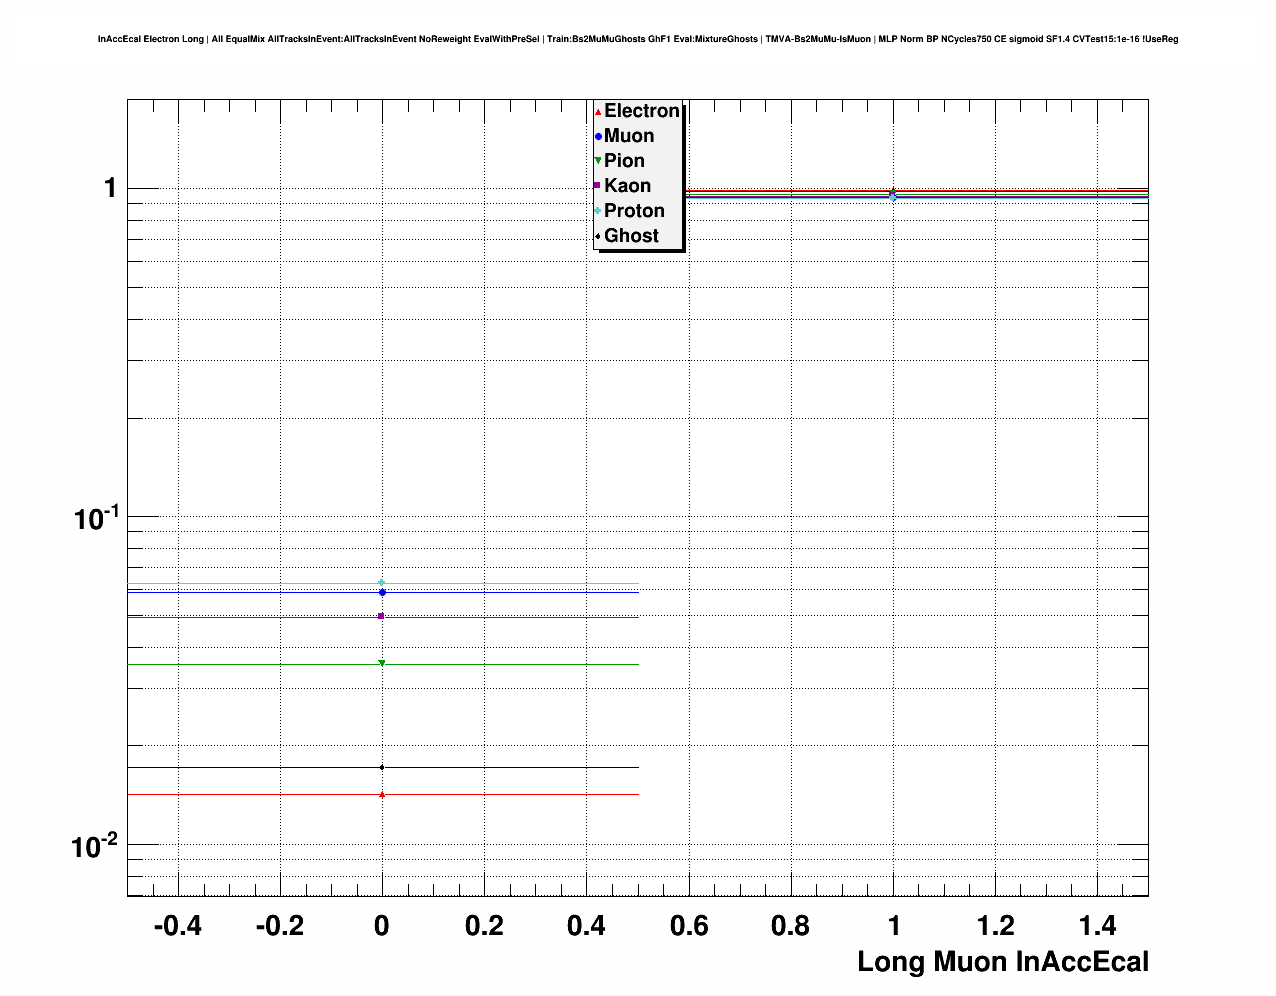This screenshot has height=996, width=1276.
Task: Click the x-axis tick label '1.2'
Action: click(996, 926)
